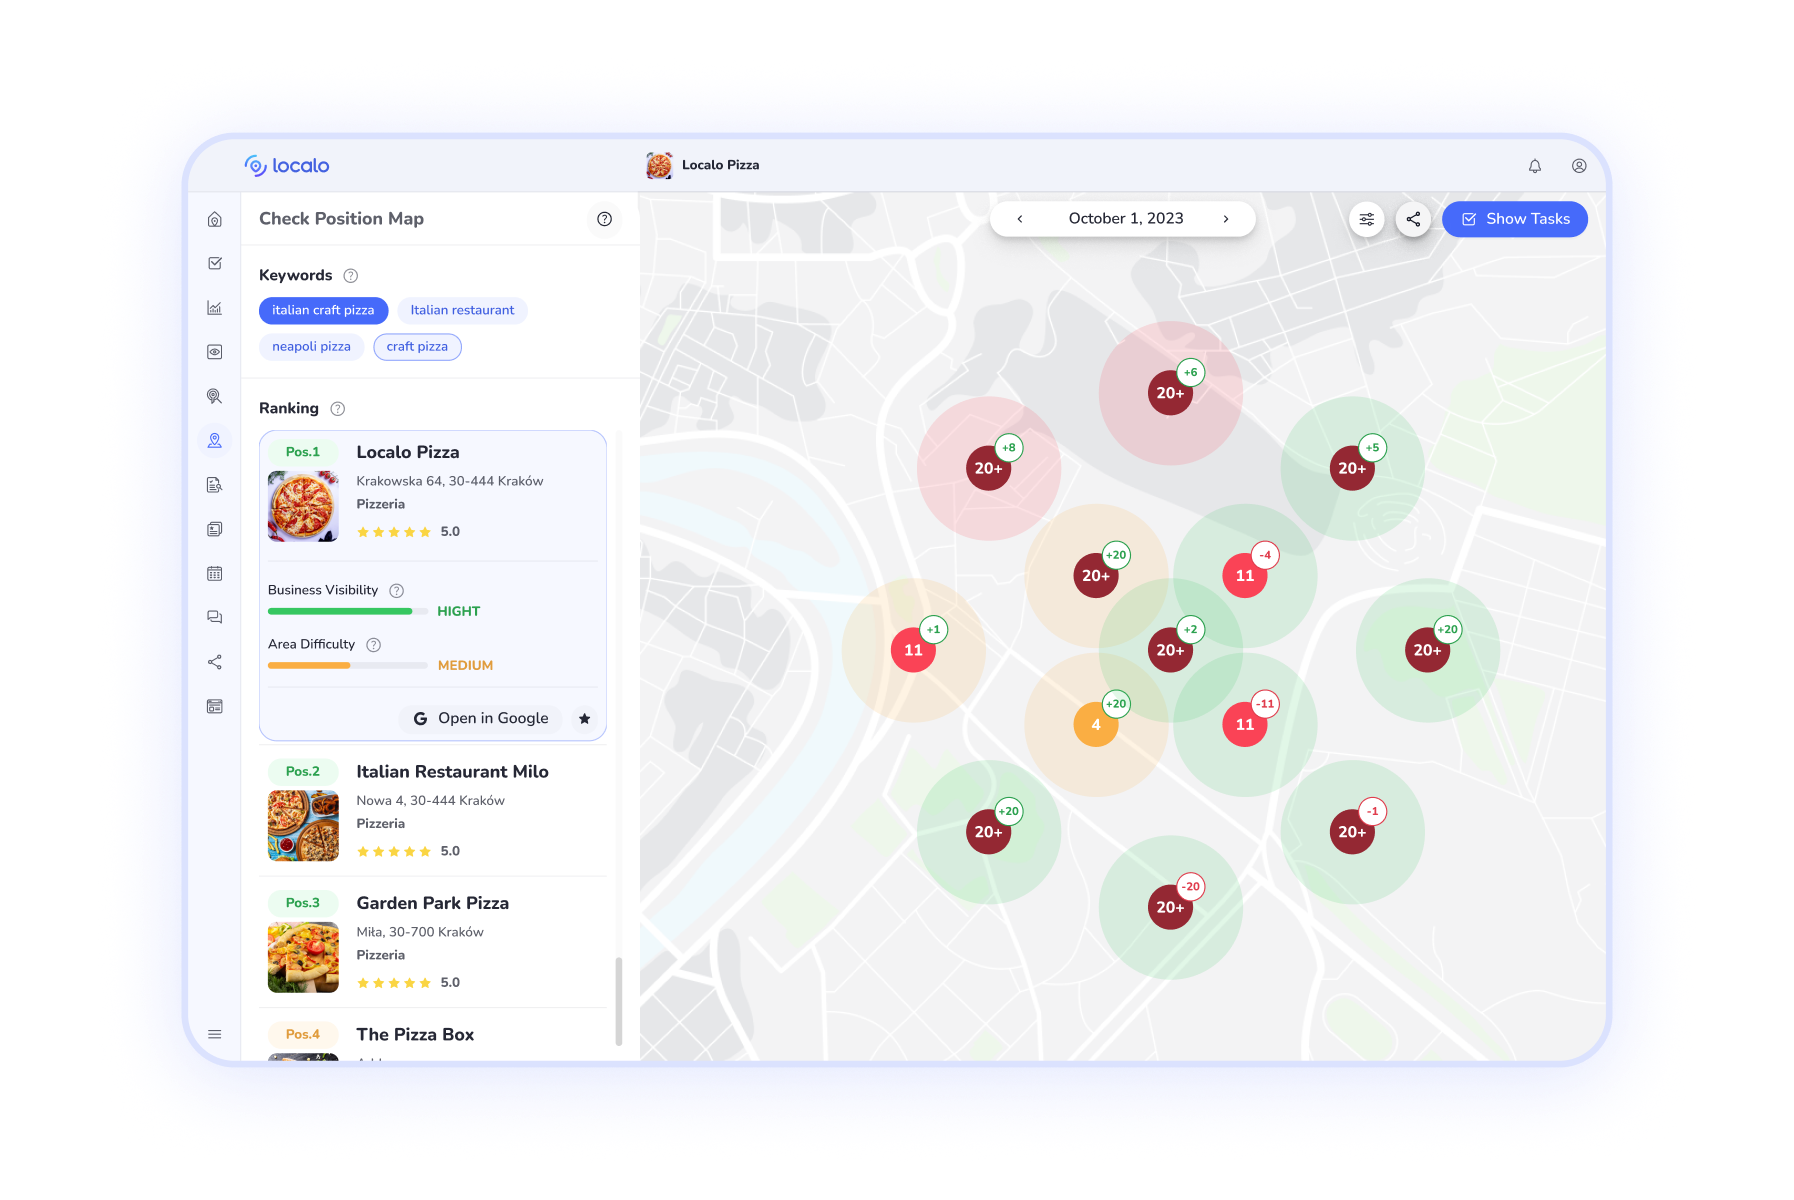Viewport: 1794px width, 1200px height.
Task: Click the Show Tasks button
Action: point(1514,219)
